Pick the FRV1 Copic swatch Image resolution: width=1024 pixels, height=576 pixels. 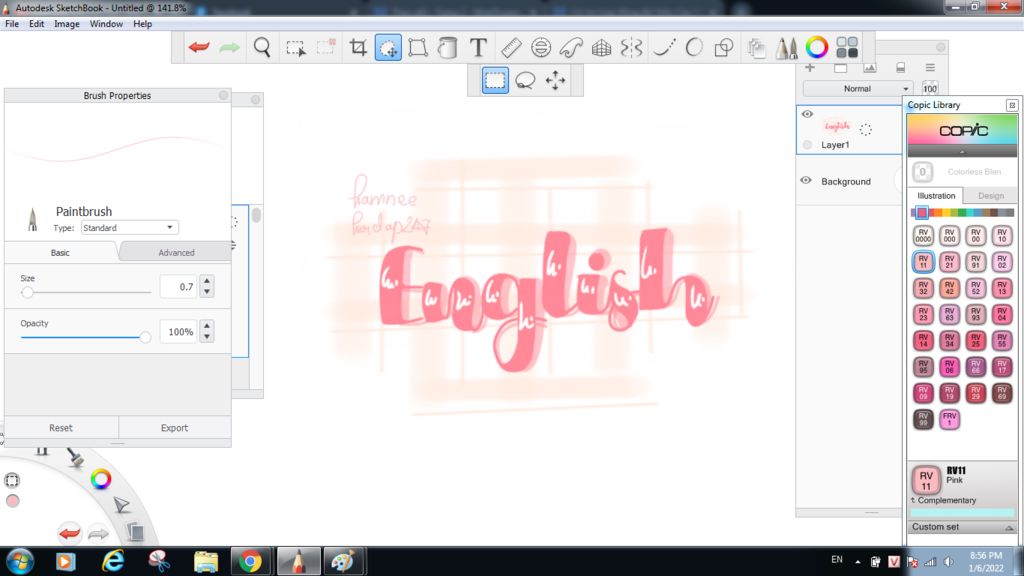tap(949, 419)
